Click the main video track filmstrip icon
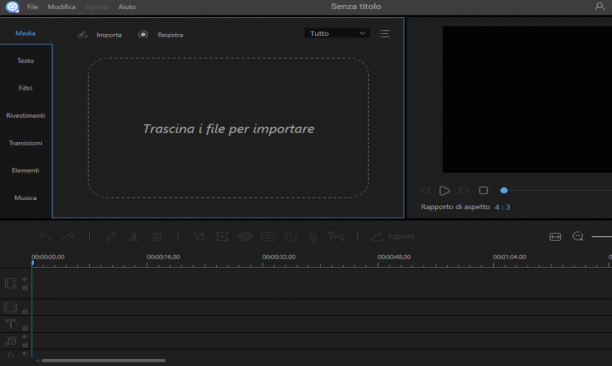This screenshot has height=366, width=612. [x=11, y=283]
